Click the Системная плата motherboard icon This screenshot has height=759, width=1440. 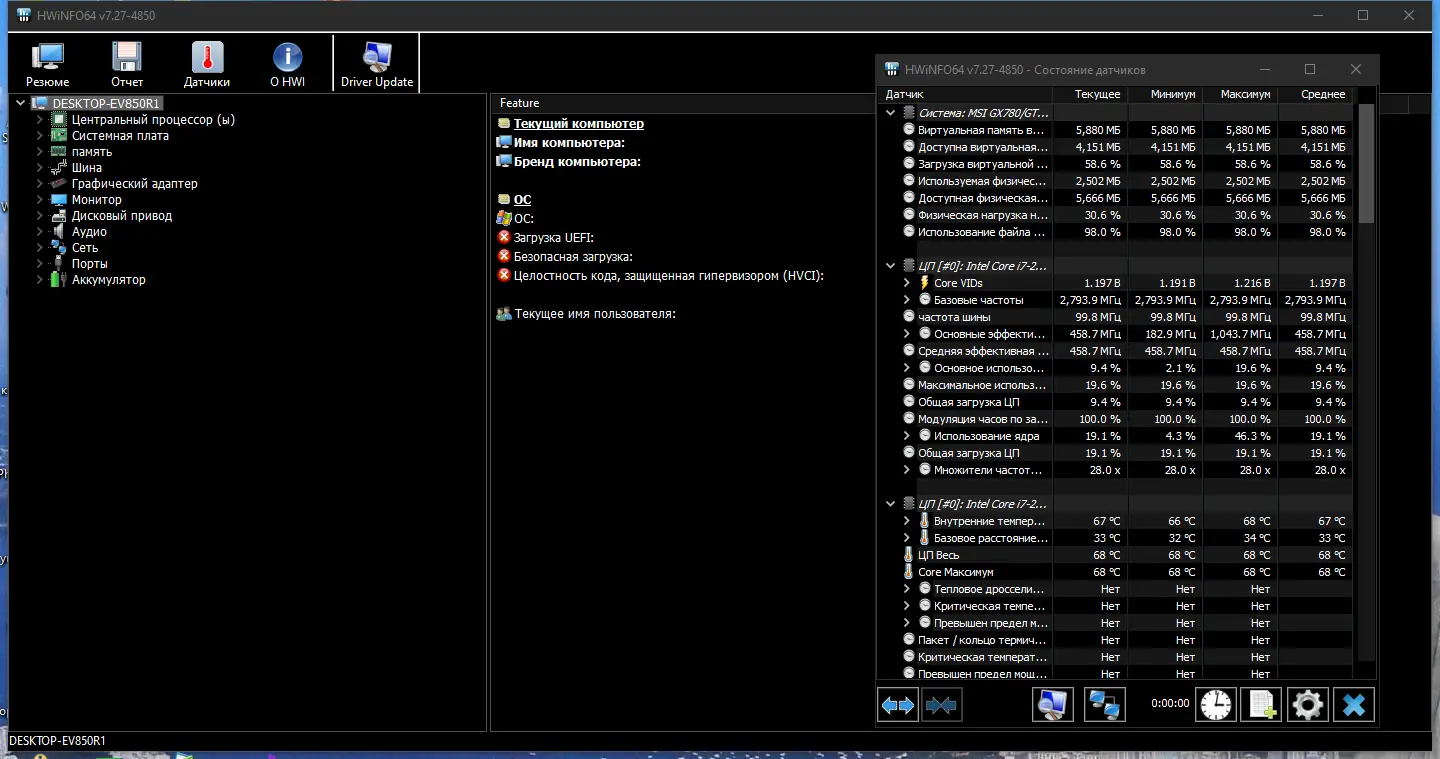59,136
